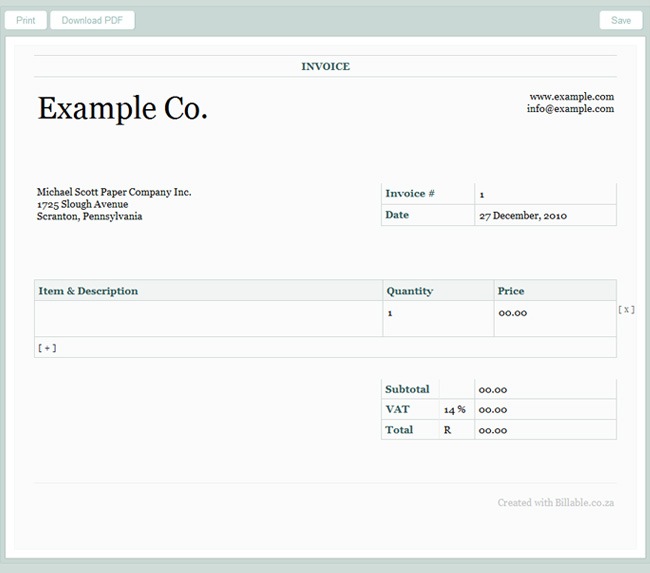Image resolution: width=650 pixels, height=573 pixels.
Task: Click the INVOICE title heading
Action: (325, 66)
